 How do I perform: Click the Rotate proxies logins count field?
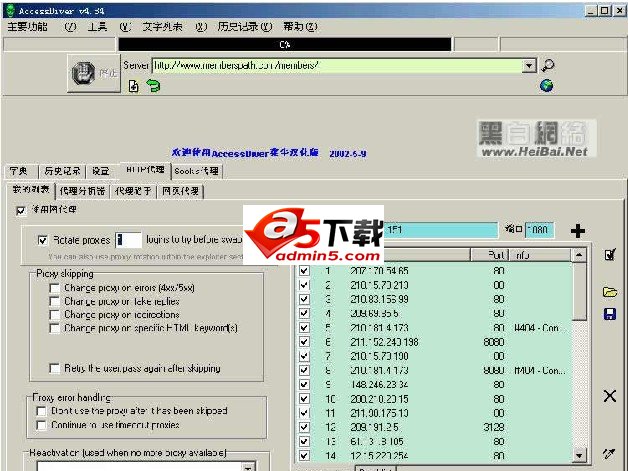click(128, 240)
